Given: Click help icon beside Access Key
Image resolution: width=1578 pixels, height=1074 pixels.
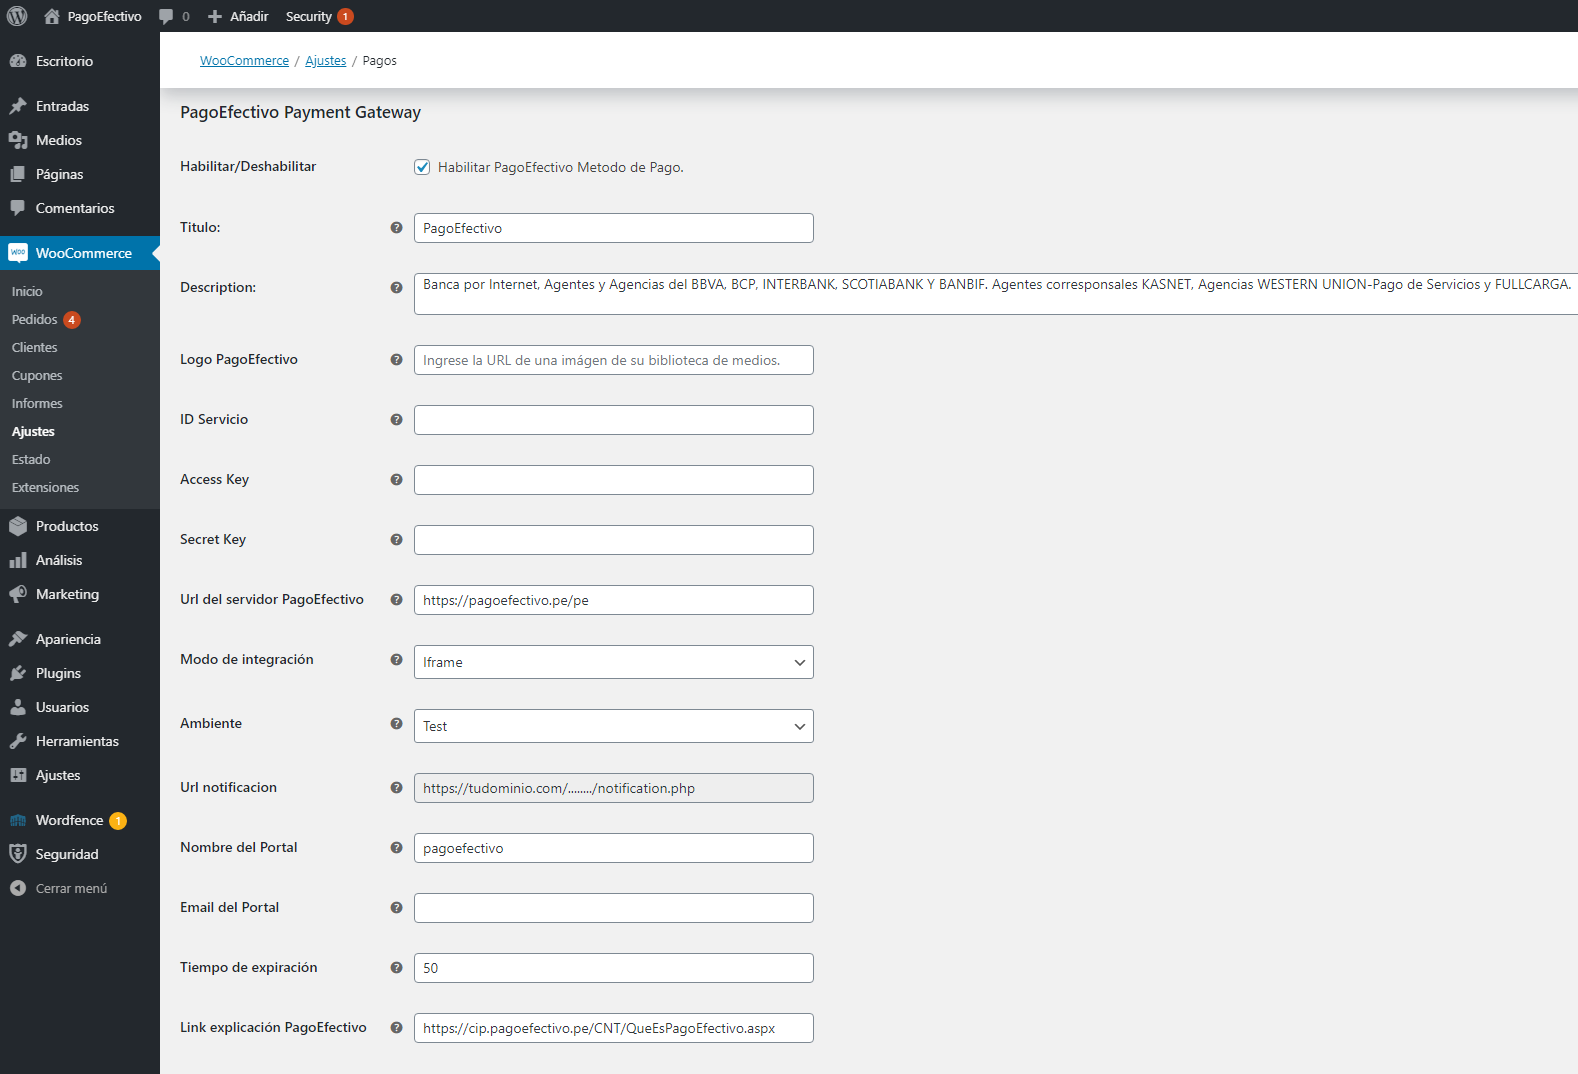Looking at the screenshot, I should pos(396,480).
